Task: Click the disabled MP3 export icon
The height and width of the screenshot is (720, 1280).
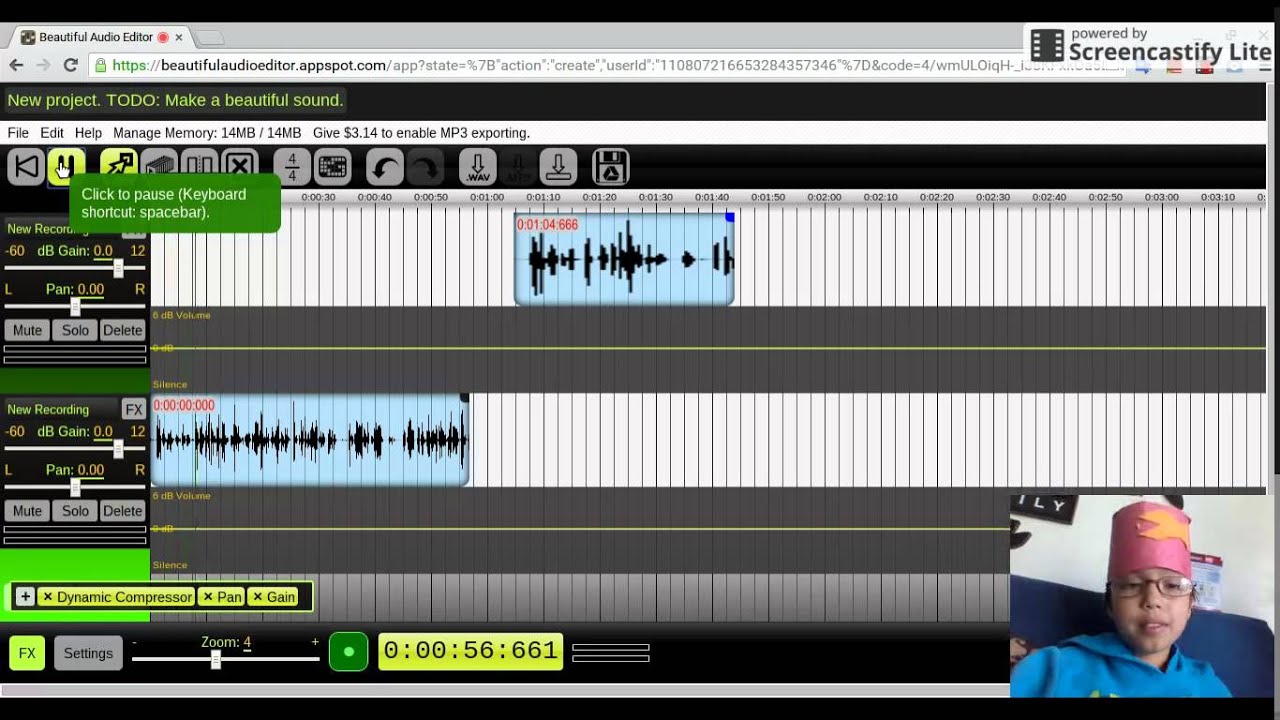Action: pos(518,167)
